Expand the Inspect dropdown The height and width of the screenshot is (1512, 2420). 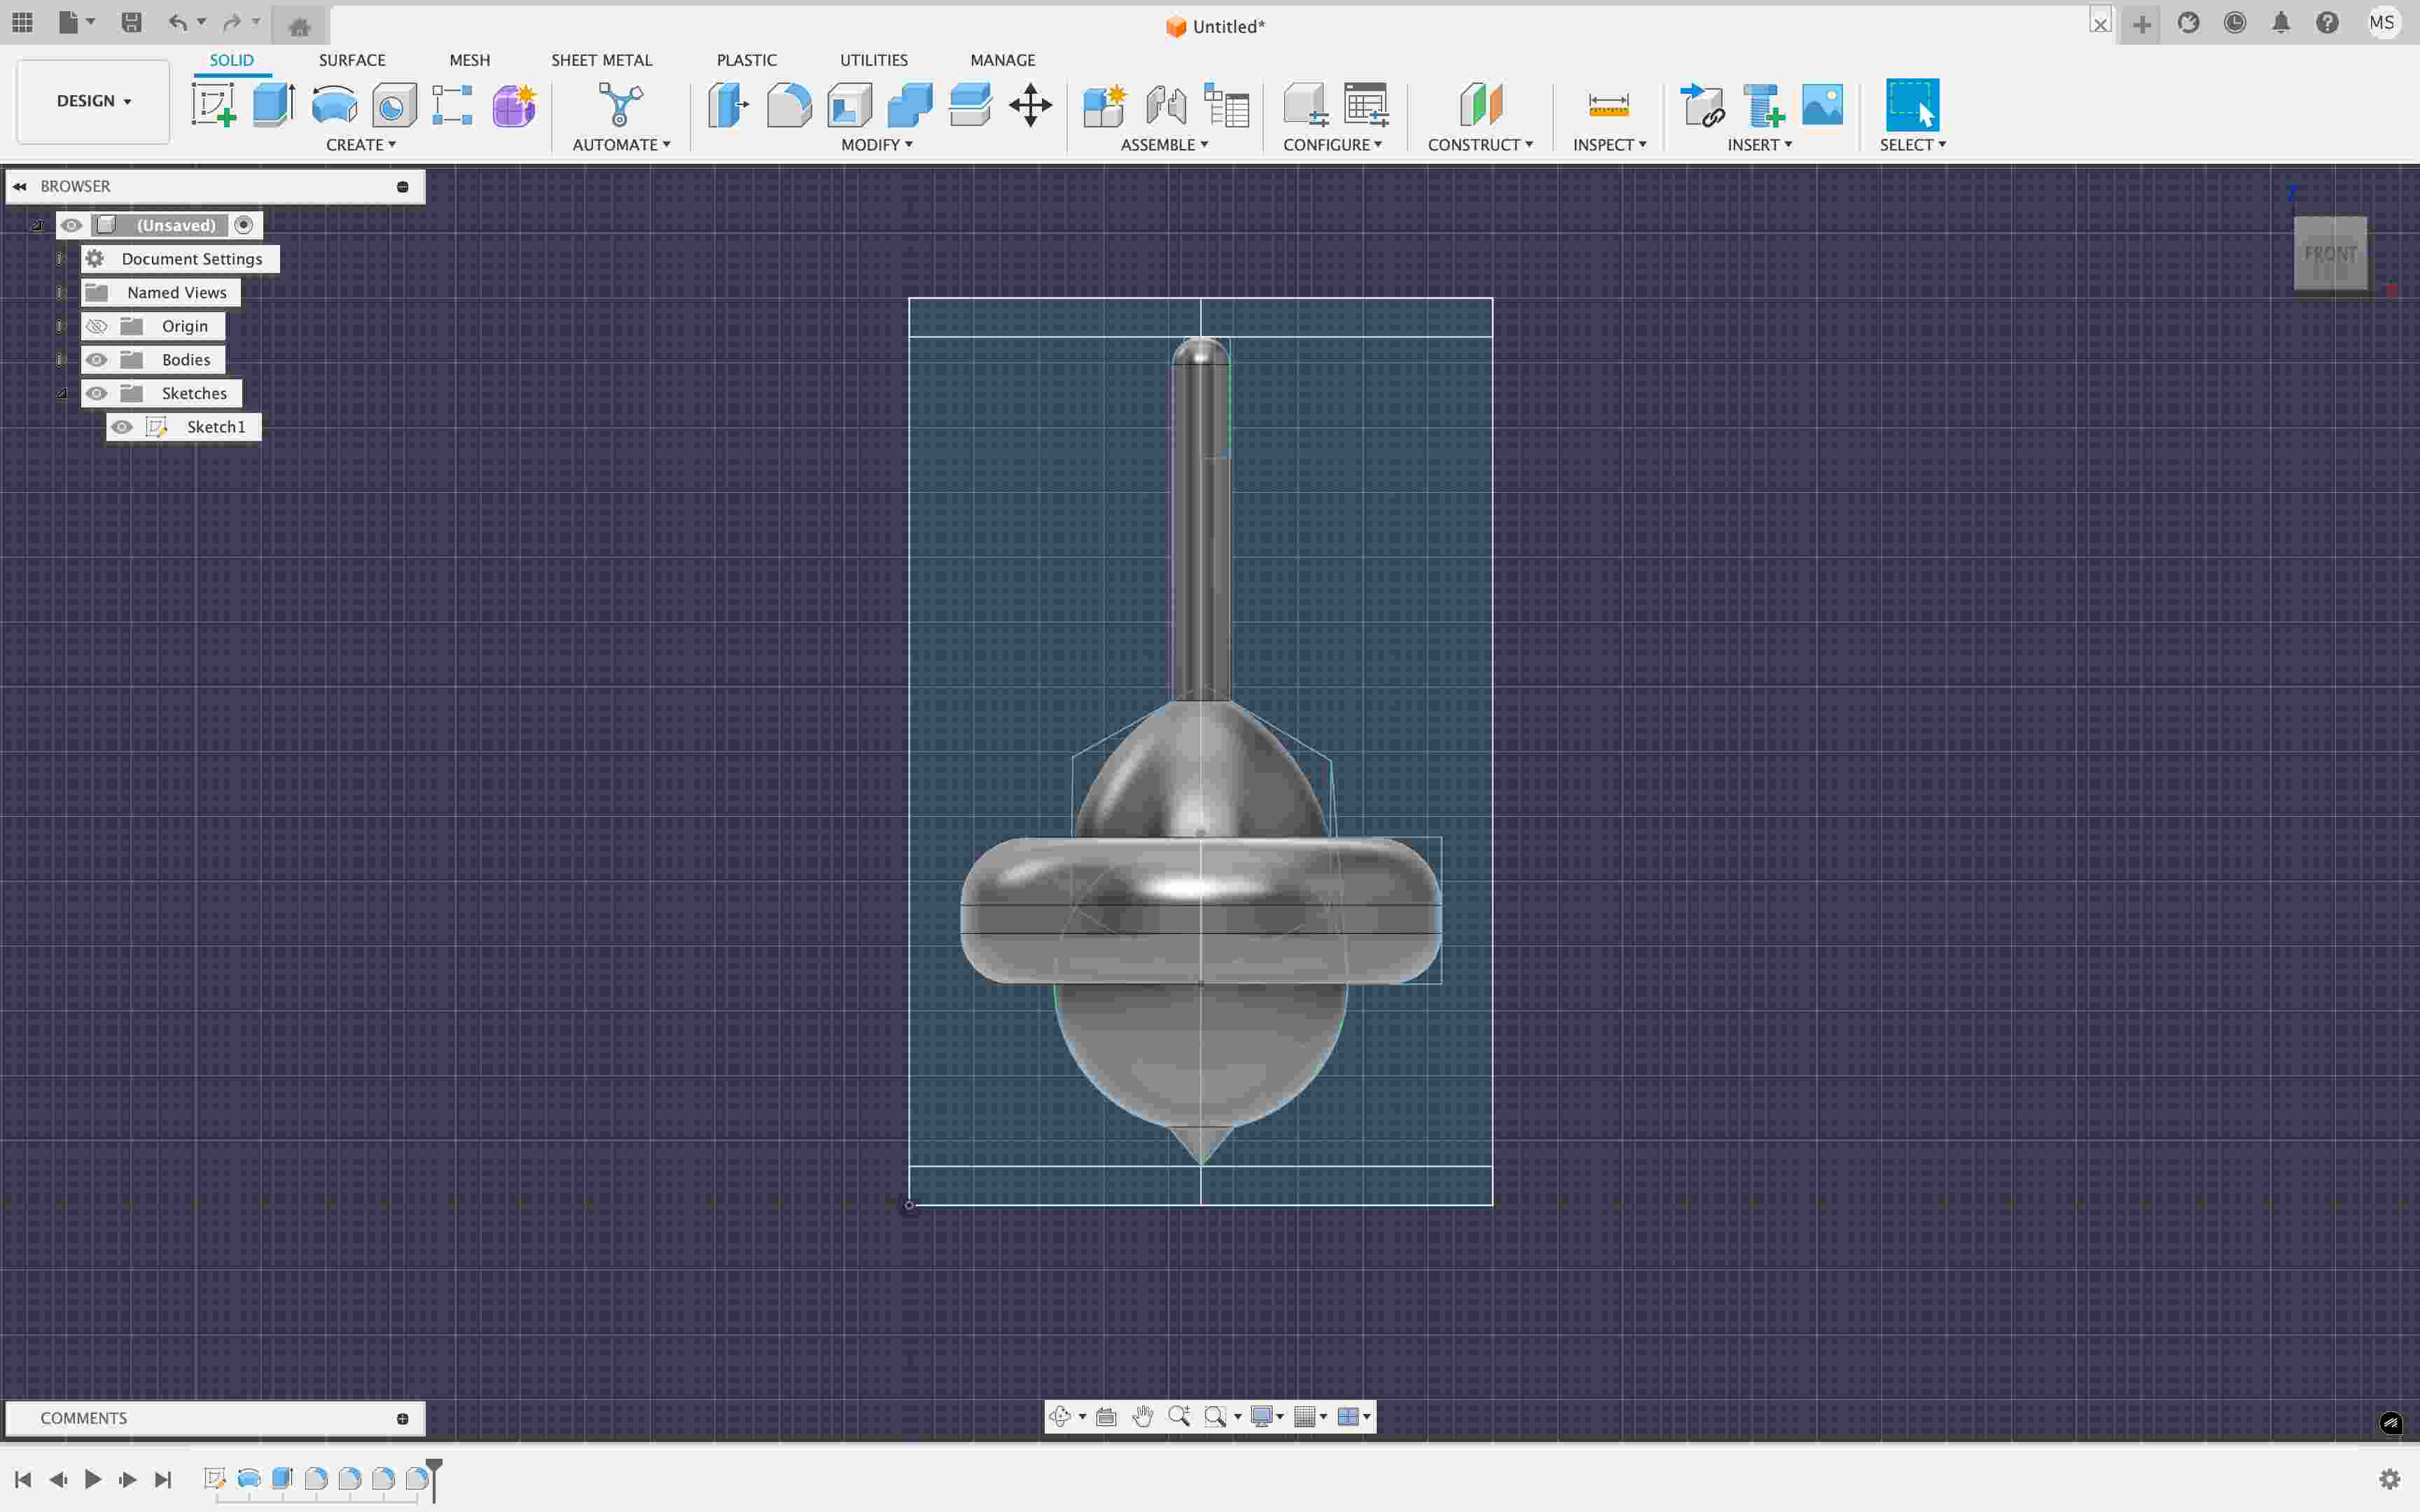point(1609,145)
